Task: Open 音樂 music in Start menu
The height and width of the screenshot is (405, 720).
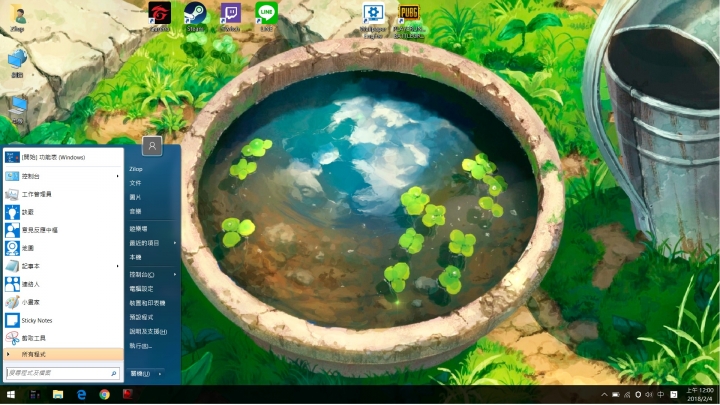Action: click(x=135, y=211)
